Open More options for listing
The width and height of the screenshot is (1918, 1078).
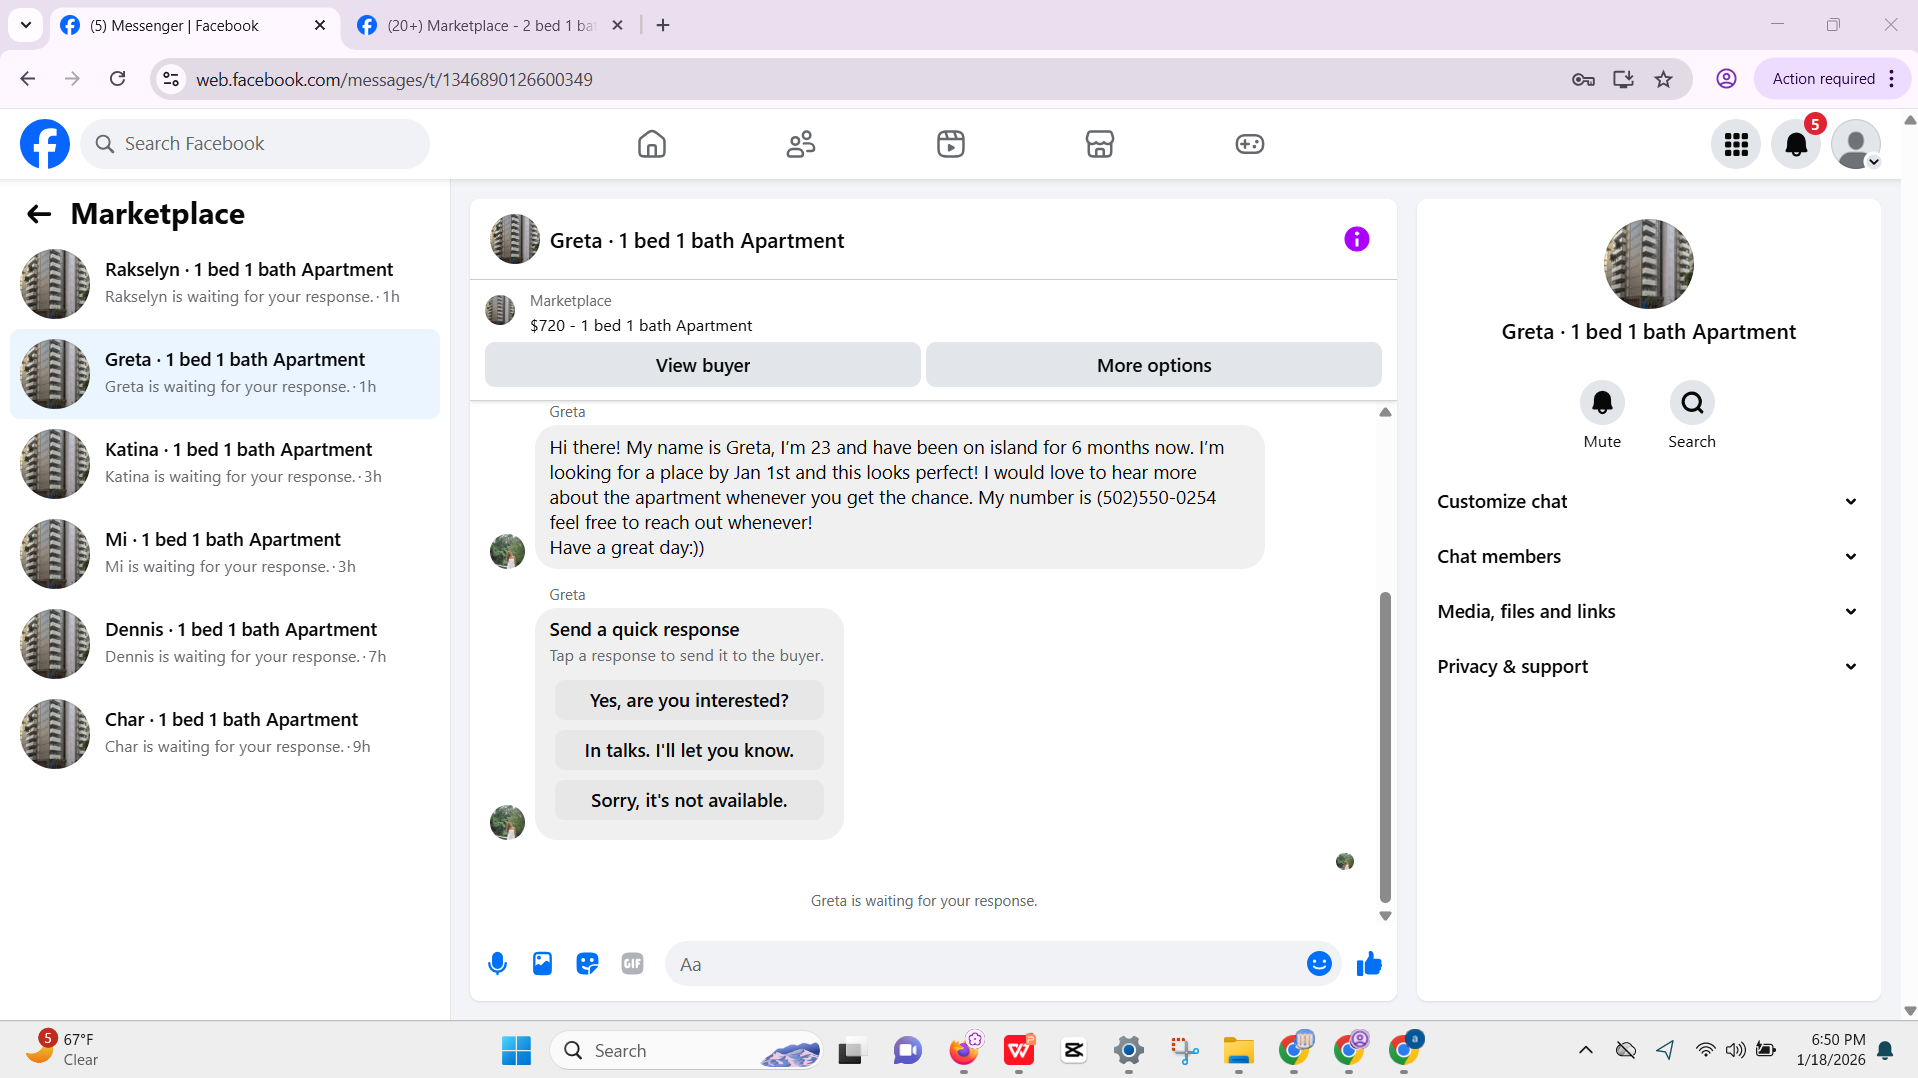1154,365
